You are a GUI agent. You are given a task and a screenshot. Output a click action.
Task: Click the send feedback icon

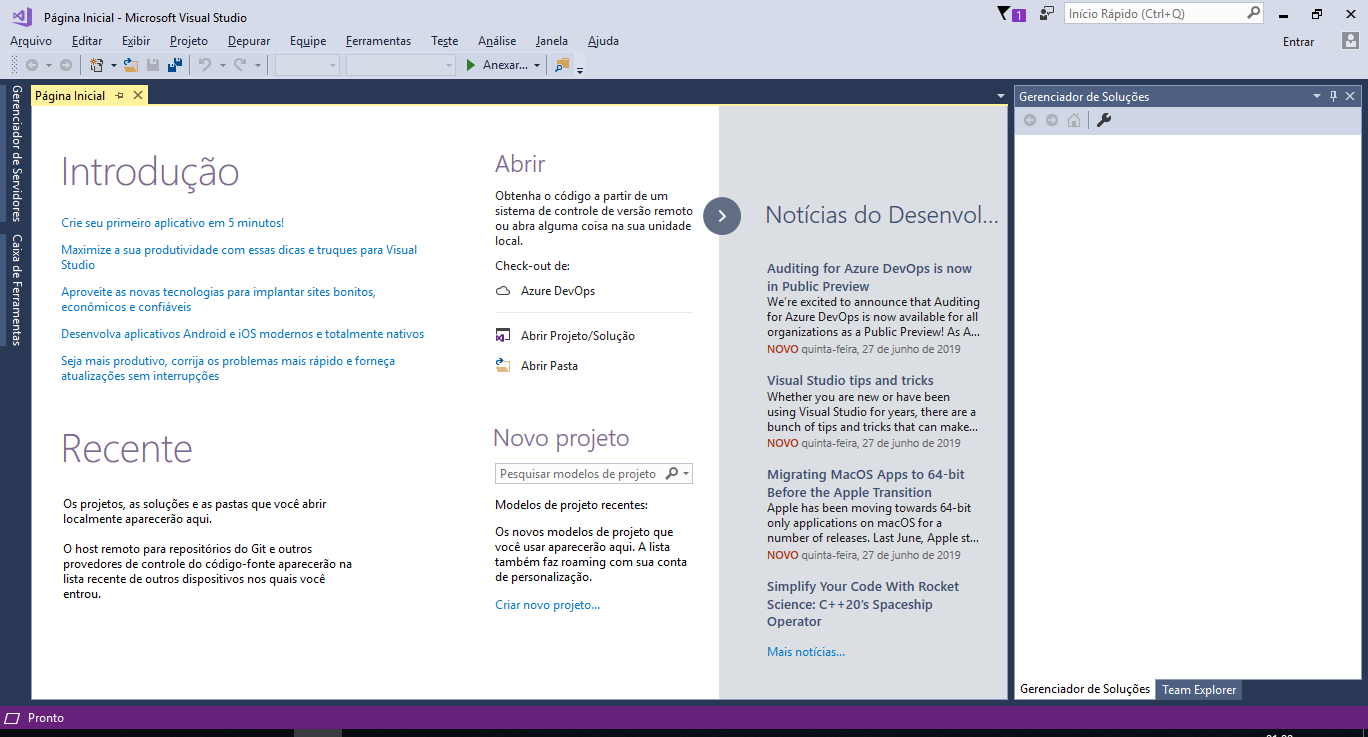[x=1047, y=13]
